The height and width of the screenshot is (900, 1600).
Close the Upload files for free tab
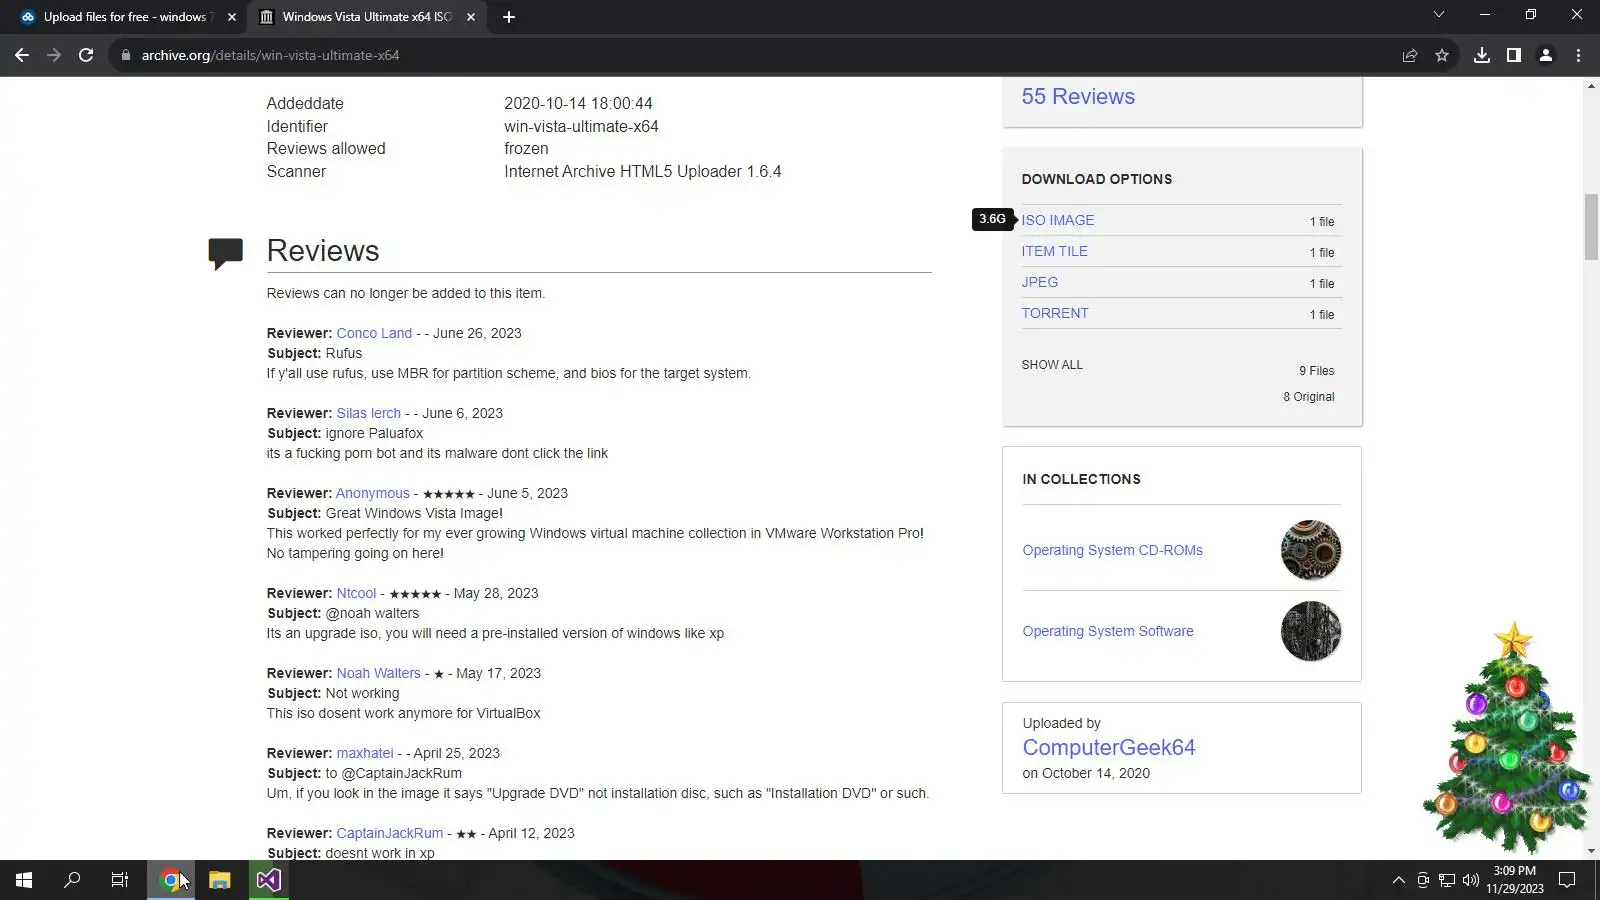coord(232,17)
